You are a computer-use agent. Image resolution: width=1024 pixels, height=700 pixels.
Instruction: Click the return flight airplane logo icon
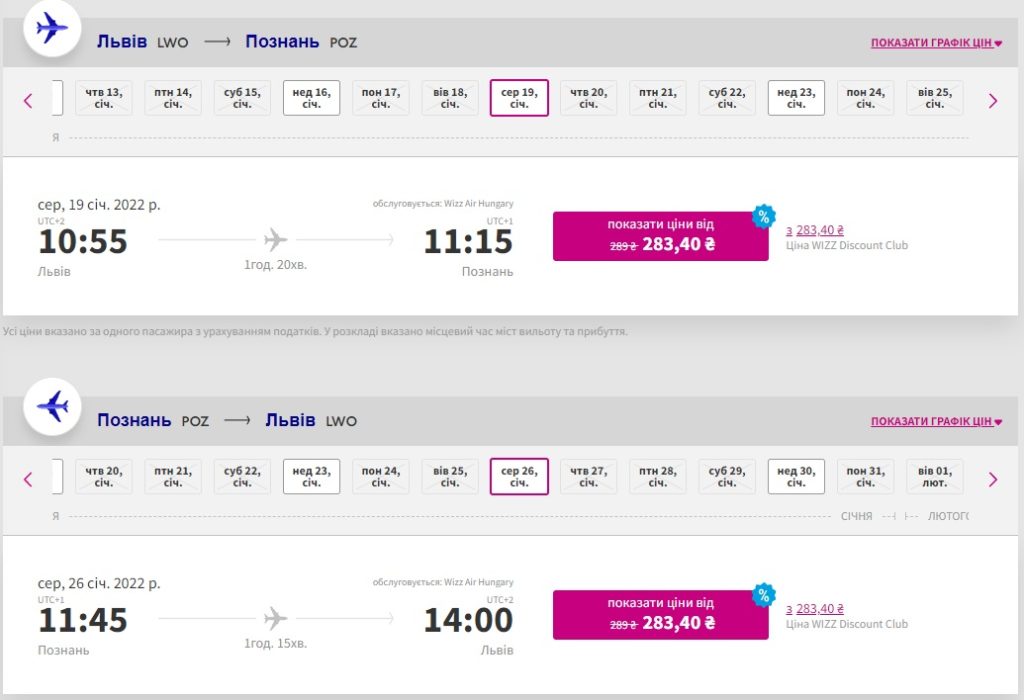pyautogui.click(x=52, y=406)
